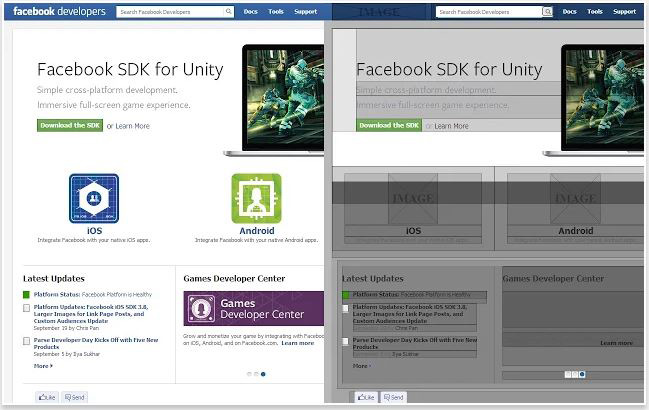Open the Docs menu in the left header
Viewport: 649px width, 410px height.
pos(252,13)
